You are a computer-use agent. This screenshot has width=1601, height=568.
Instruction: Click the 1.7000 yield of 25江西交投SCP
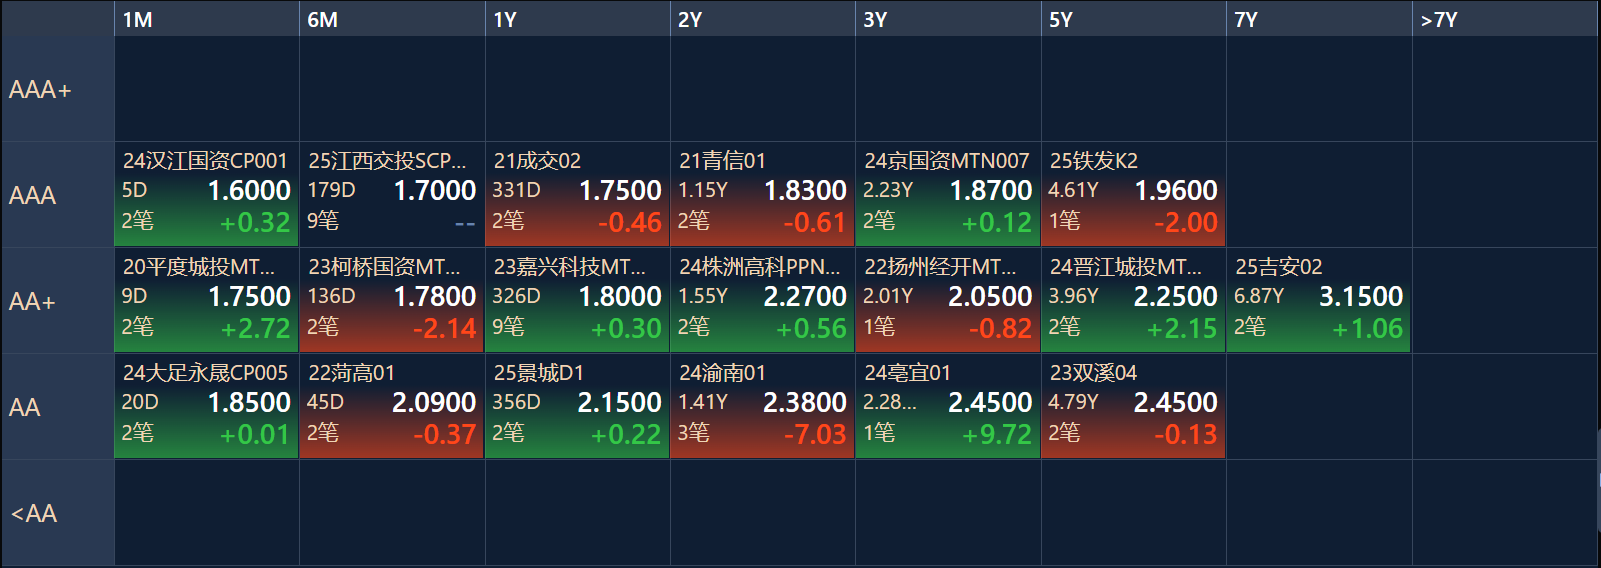click(435, 190)
